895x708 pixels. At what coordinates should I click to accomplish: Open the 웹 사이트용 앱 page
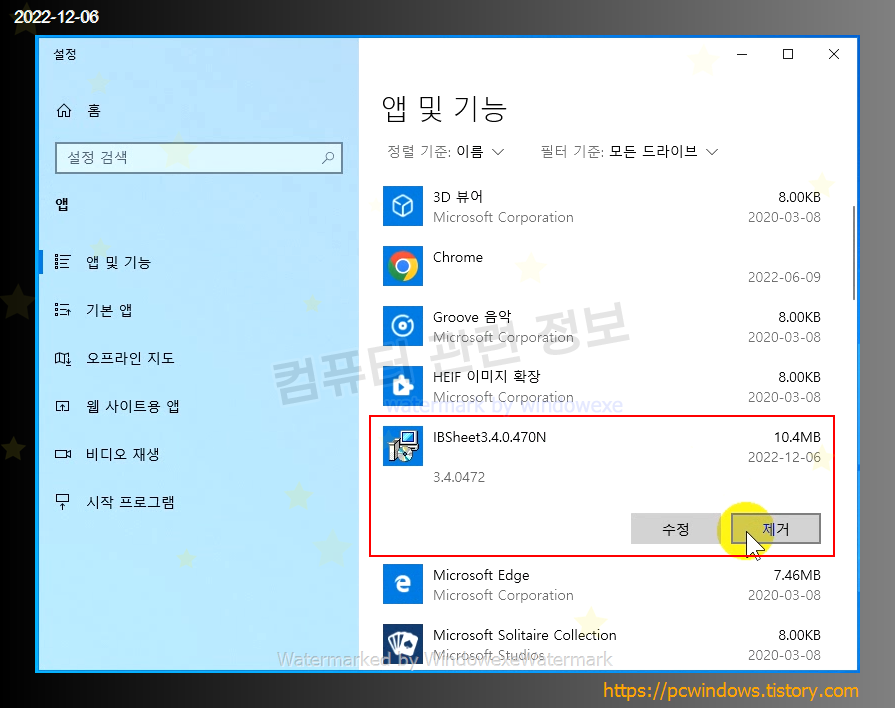[x=132, y=406]
